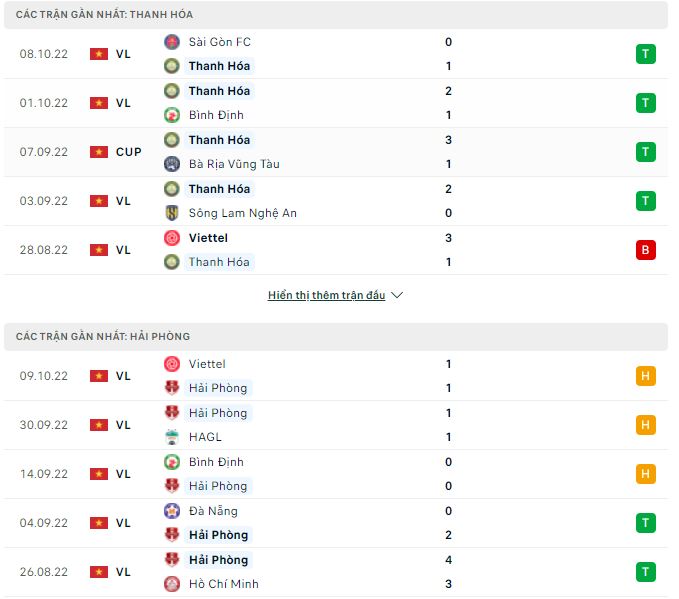679x599 pixels.
Task: Click Sài Gòn FC team crest
Action: click(x=171, y=42)
